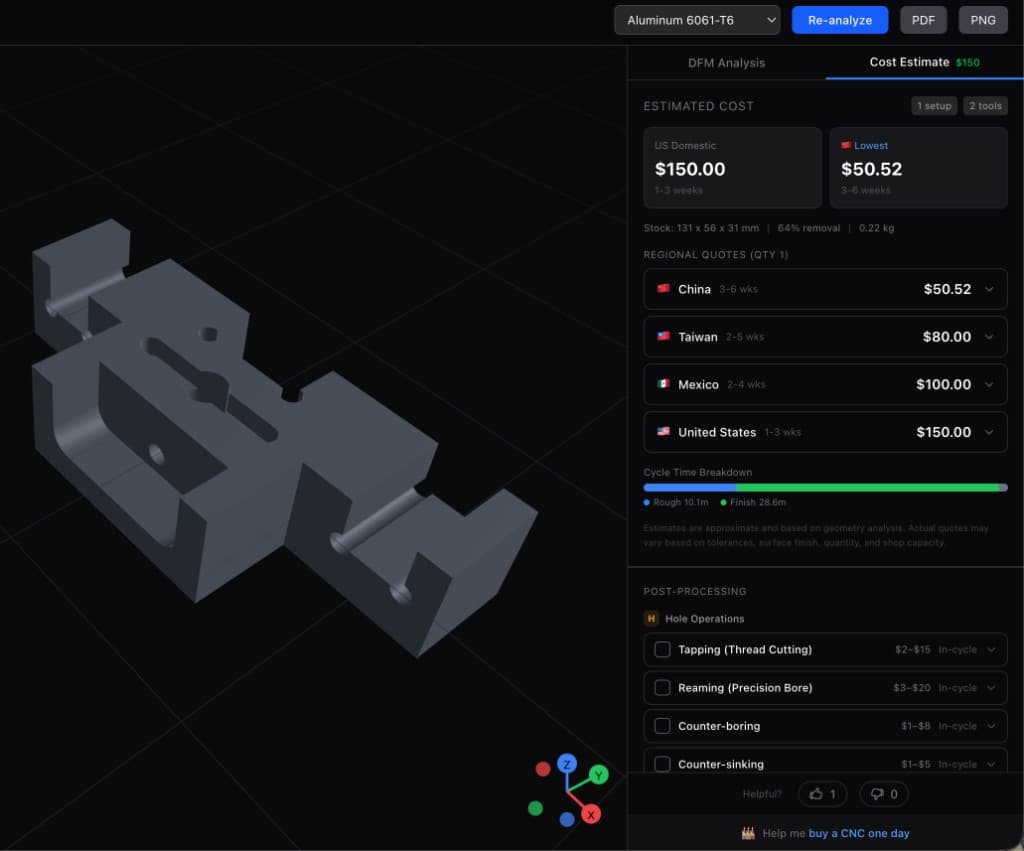Enable Tapping (Thread Cutting) post-processing

pos(663,649)
